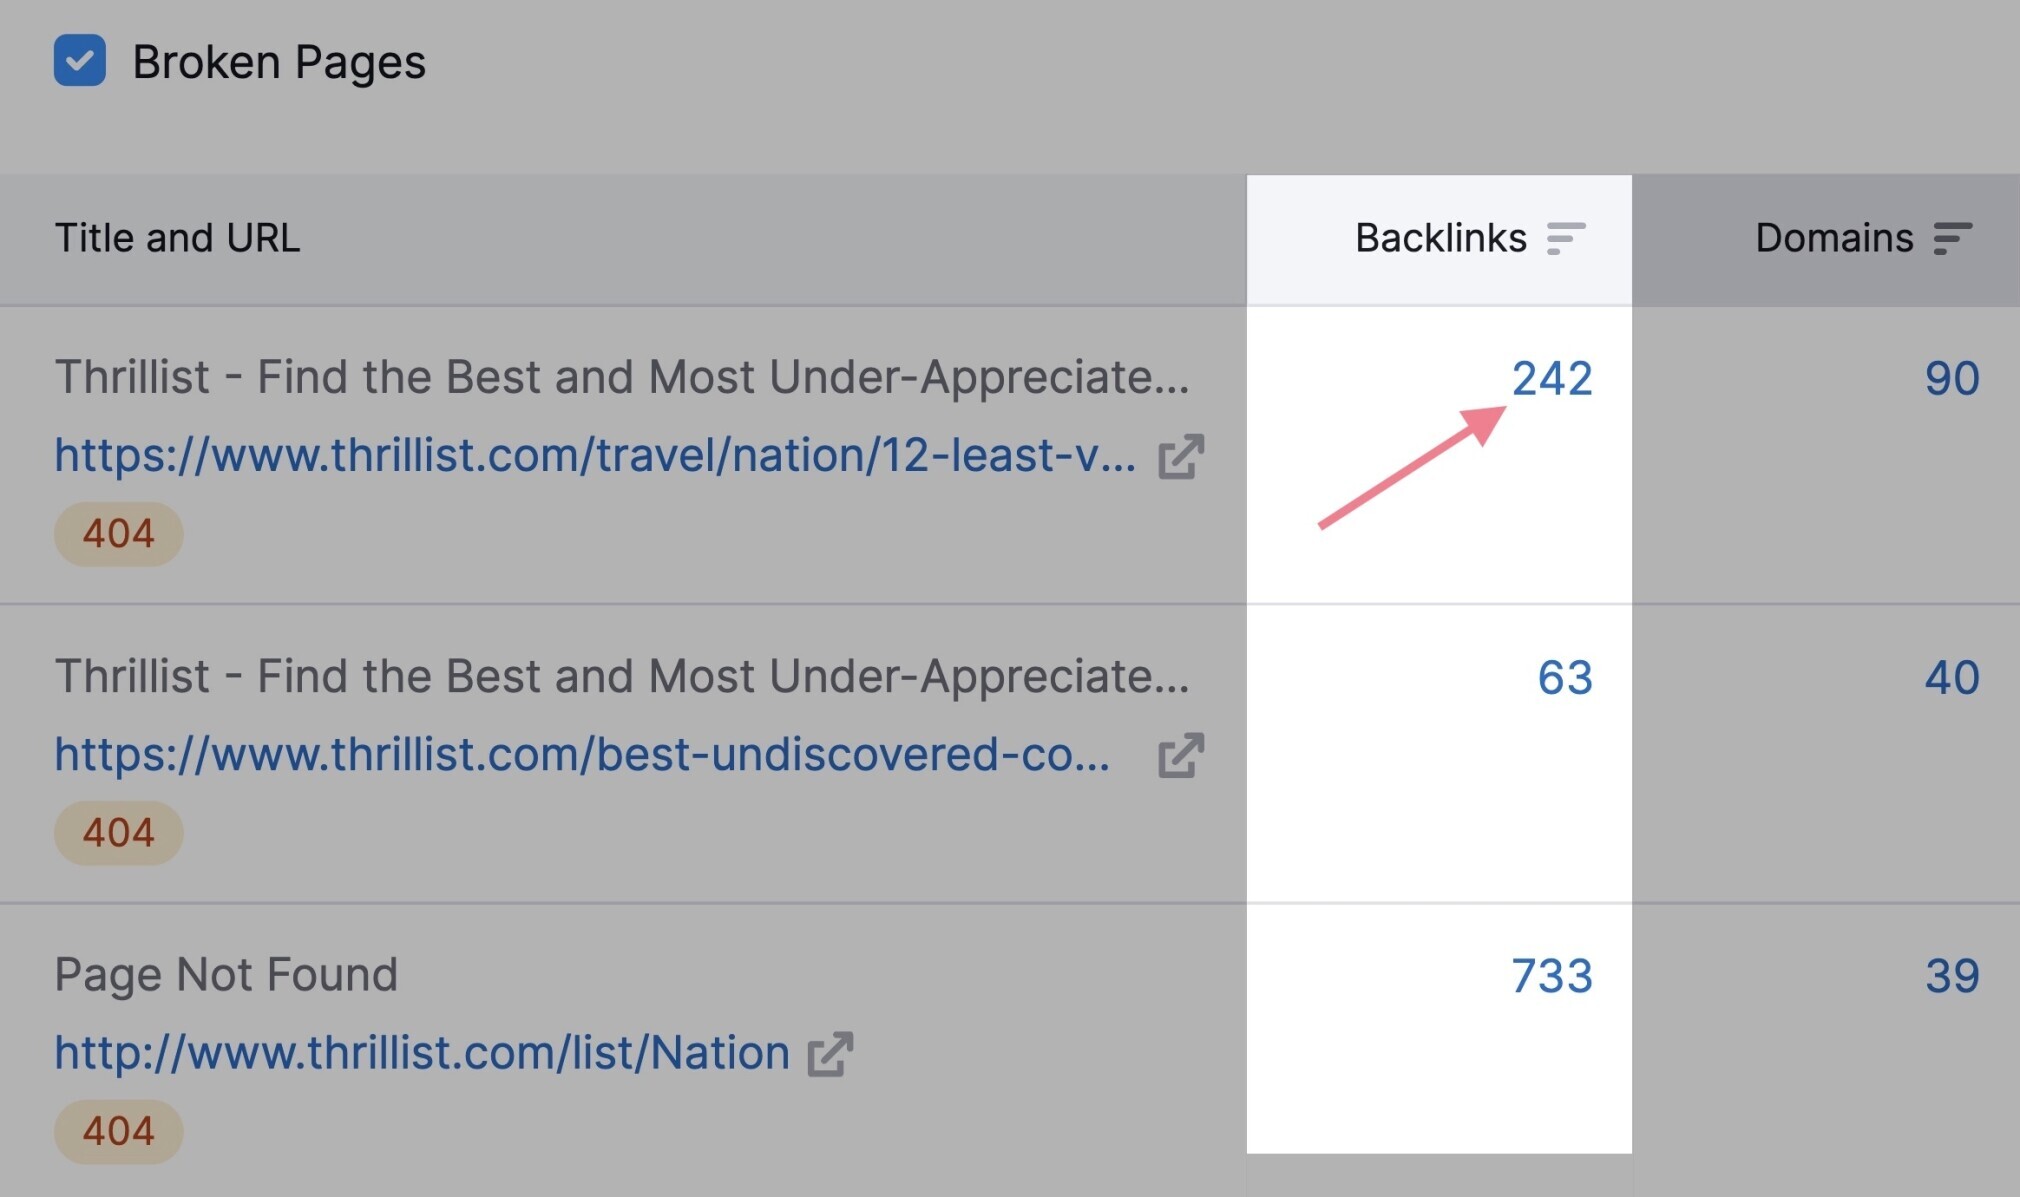View the 242 backlinks count

pos(1552,378)
